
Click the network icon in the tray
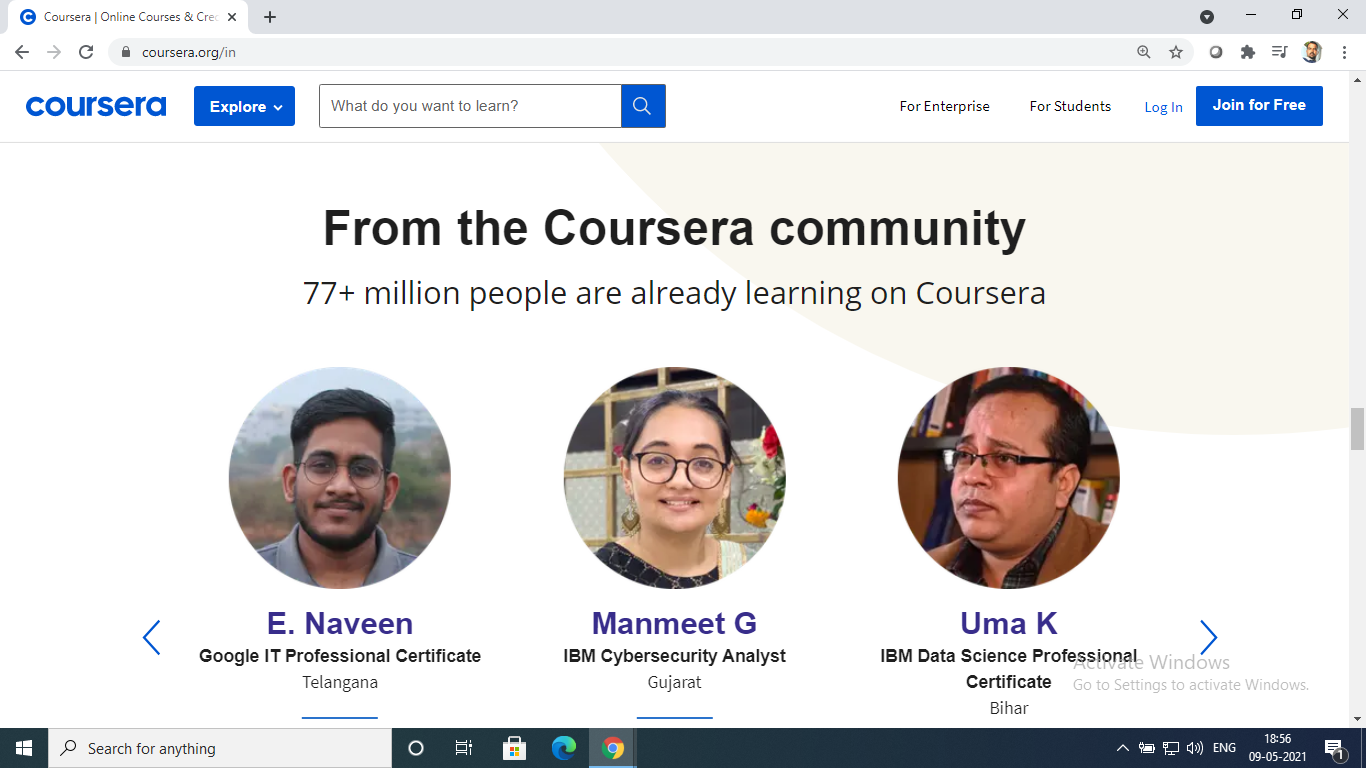1171,748
